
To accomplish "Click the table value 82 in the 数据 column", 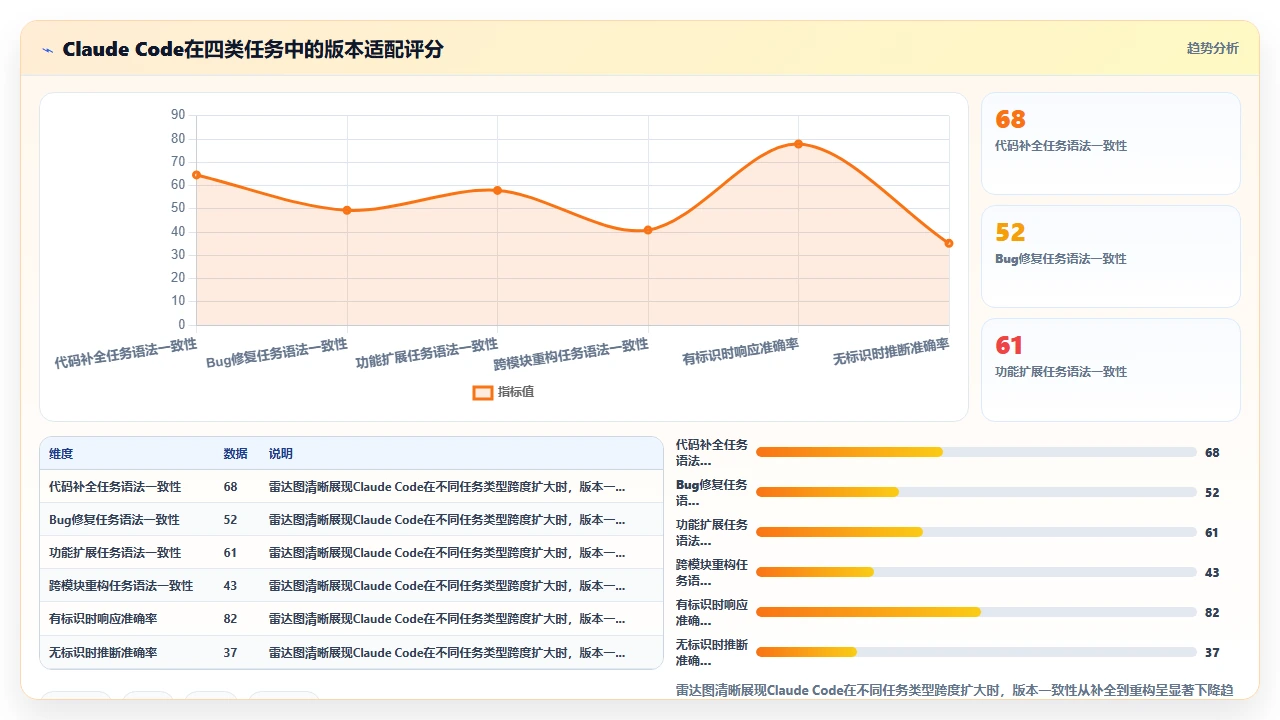I will click(x=230, y=619).
